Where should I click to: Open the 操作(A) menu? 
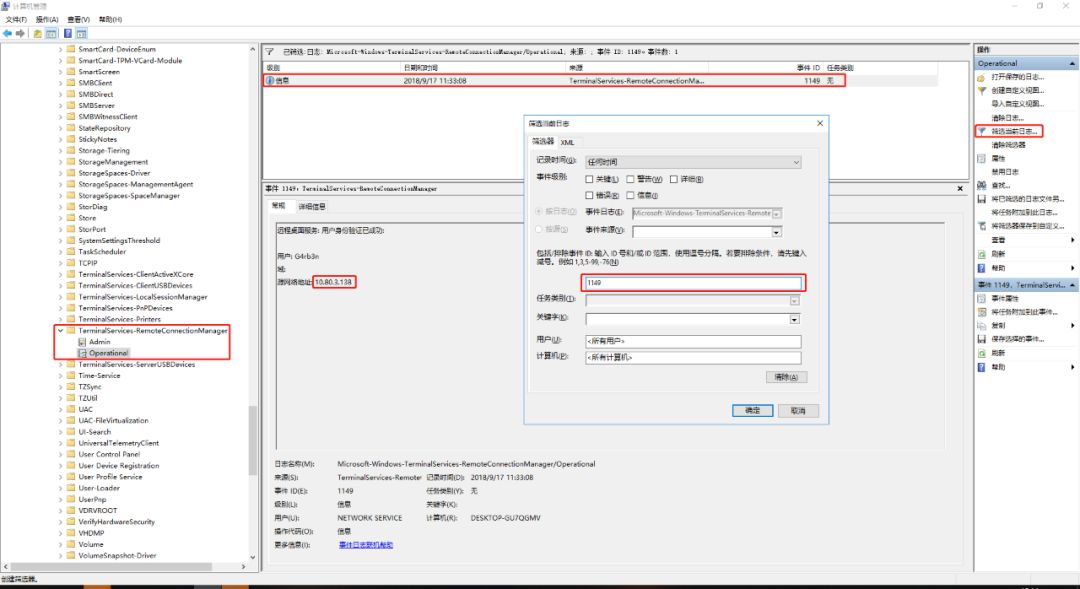pyautogui.click(x=47, y=19)
